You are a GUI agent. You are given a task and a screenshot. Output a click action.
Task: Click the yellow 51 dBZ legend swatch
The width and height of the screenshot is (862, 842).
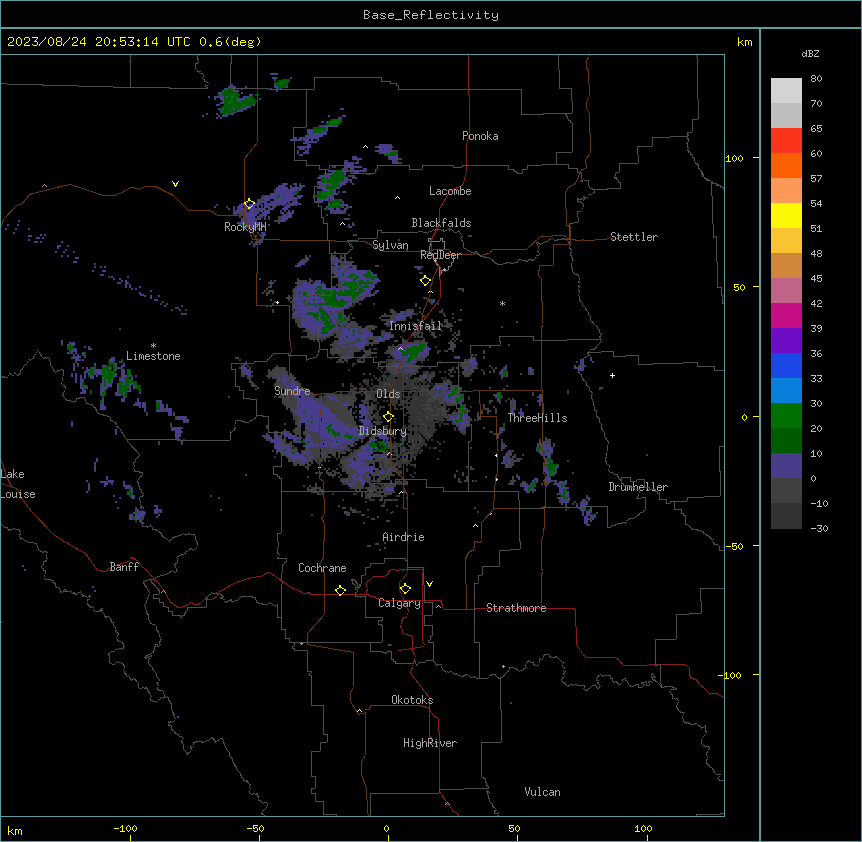tap(786, 215)
